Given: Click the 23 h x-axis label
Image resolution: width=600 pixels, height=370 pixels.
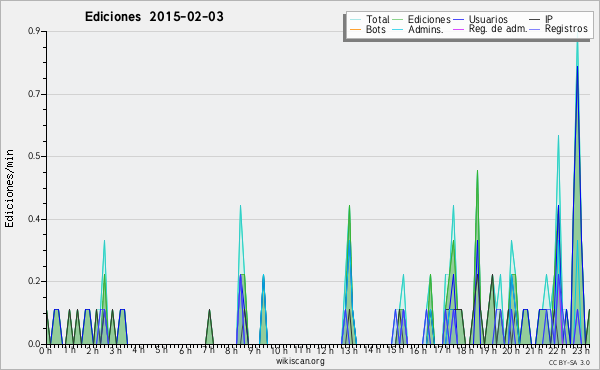Looking at the screenshot, I should [x=581, y=350].
